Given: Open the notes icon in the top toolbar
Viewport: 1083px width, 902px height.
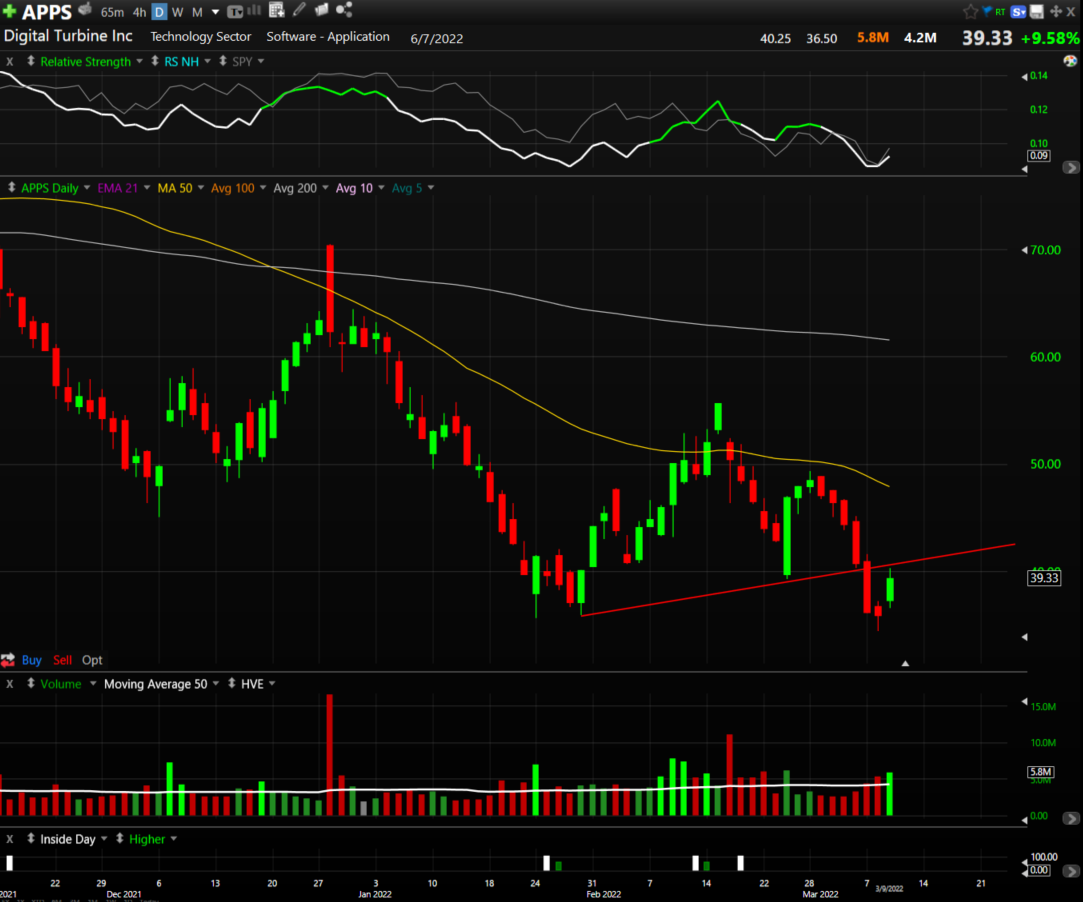Looking at the screenshot, I should 321,10.
